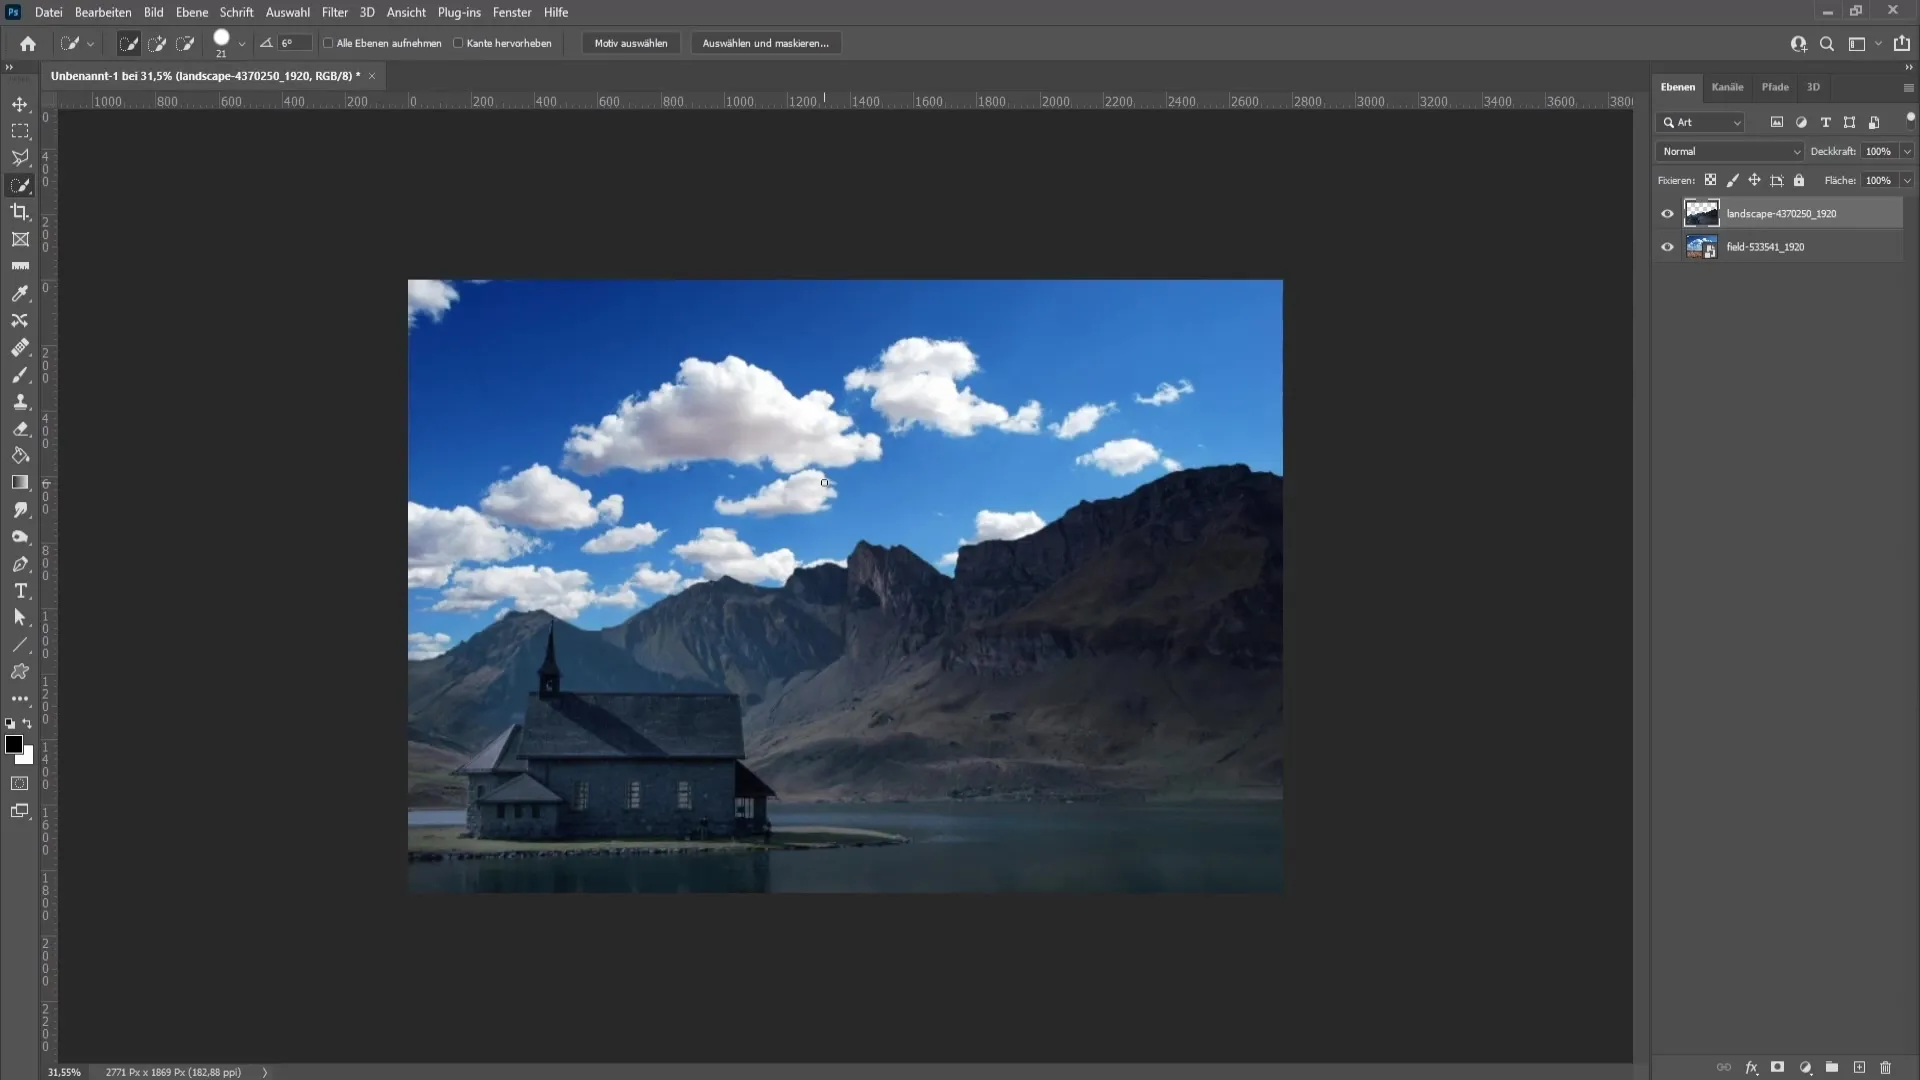Click the Motiv auswählen button
The width and height of the screenshot is (1920, 1080).
coord(631,43)
